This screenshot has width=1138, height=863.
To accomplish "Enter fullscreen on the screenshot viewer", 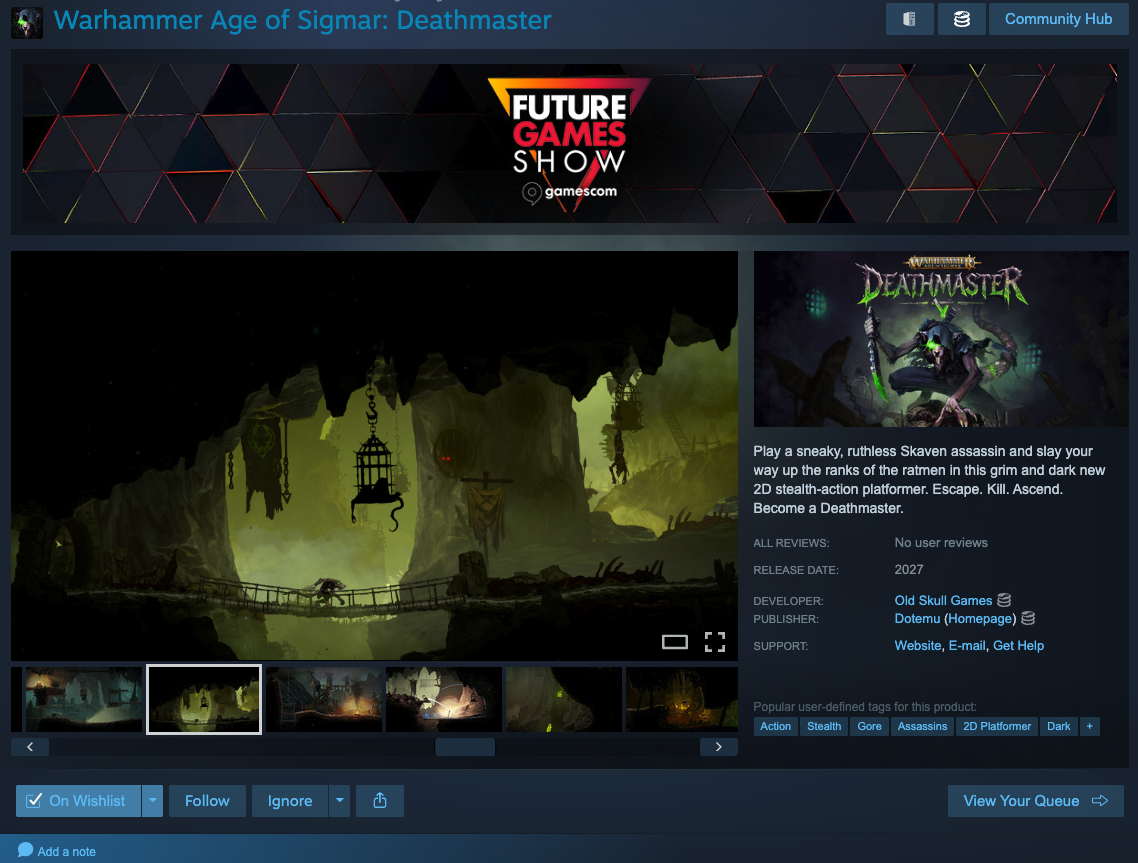I will (x=715, y=642).
